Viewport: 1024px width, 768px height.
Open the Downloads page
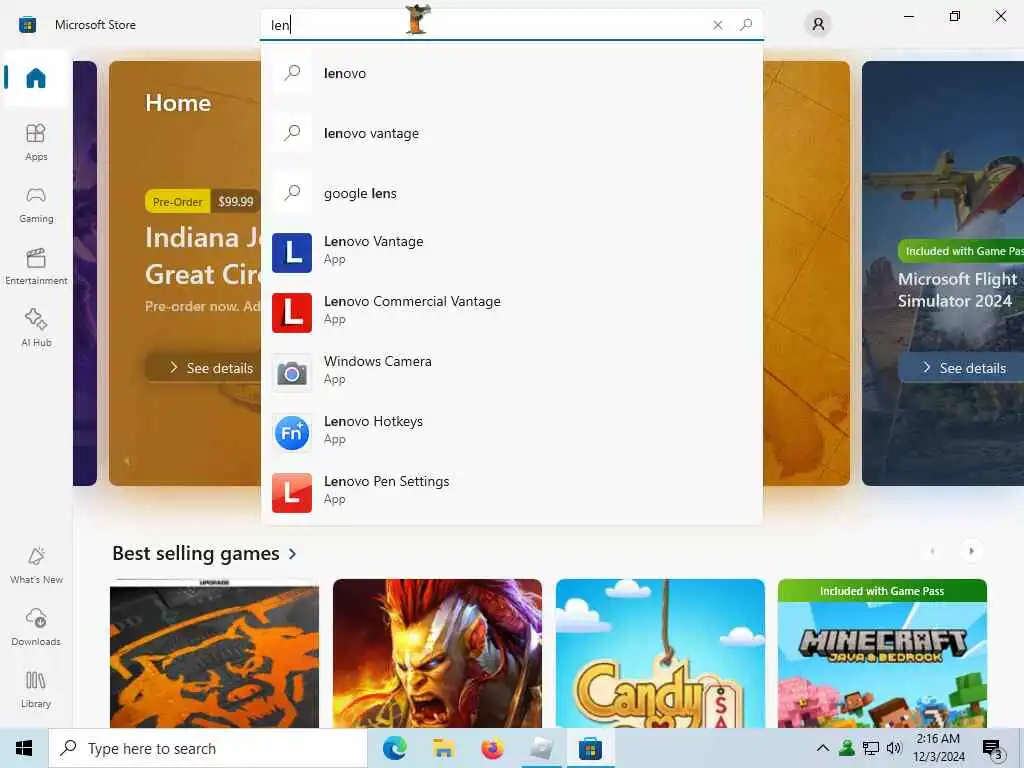pos(36,628)
